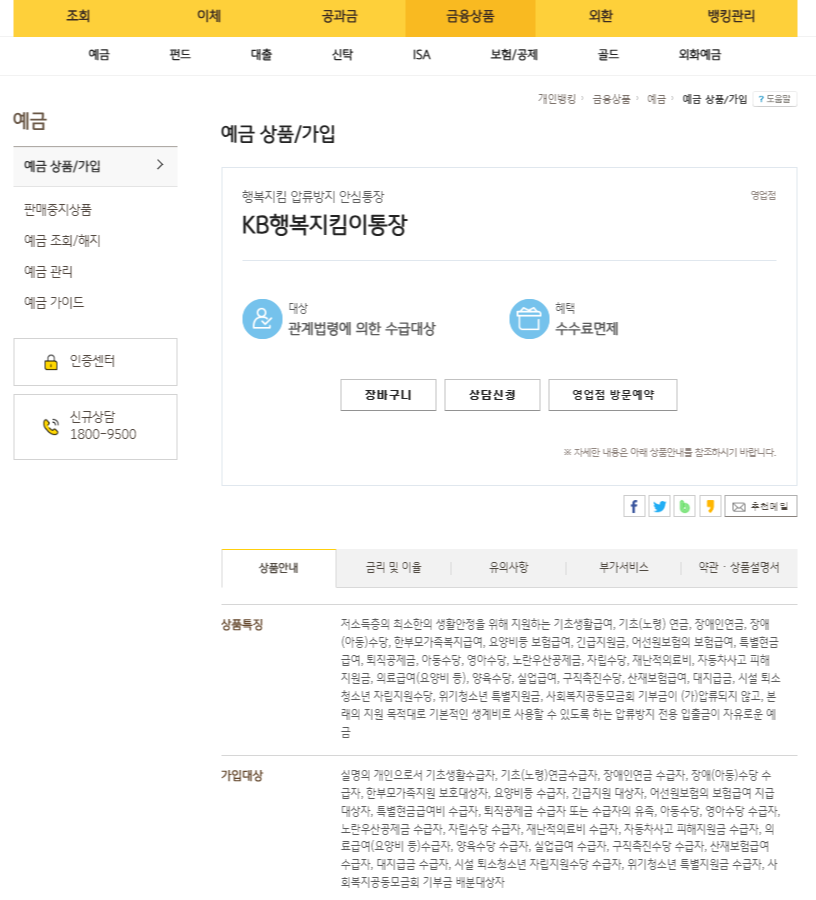Go to 예금 submenu
This screenshot has height=900, width=816.
pyautogui.click(x=99, y=55)
